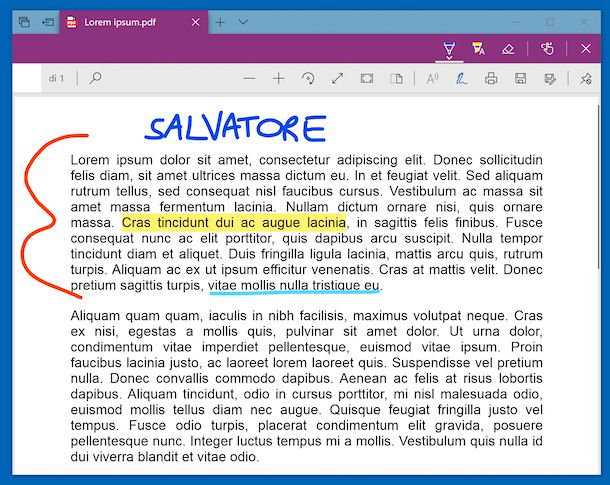Click highlighted text 'Cras tincidunt dui ac augue lacinia'

coord(234,222)
